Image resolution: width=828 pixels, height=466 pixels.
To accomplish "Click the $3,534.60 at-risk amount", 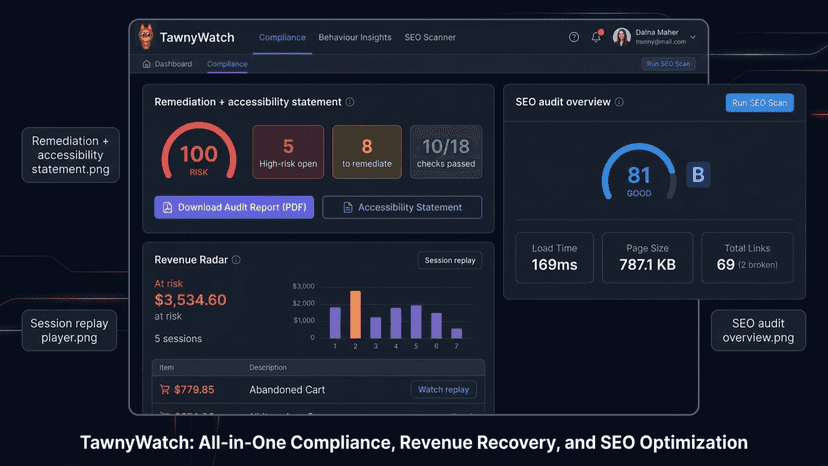I will tap(190, 300).
